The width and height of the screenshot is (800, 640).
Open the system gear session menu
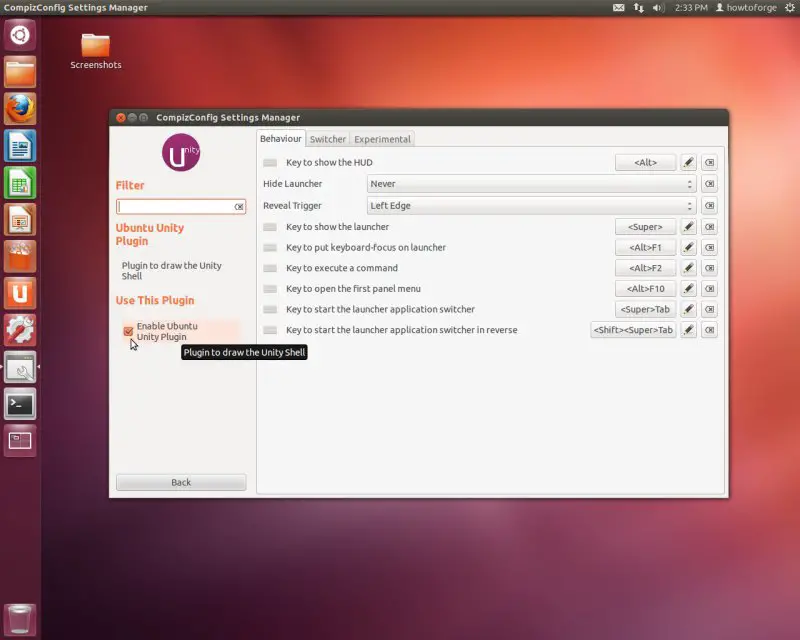790,8
